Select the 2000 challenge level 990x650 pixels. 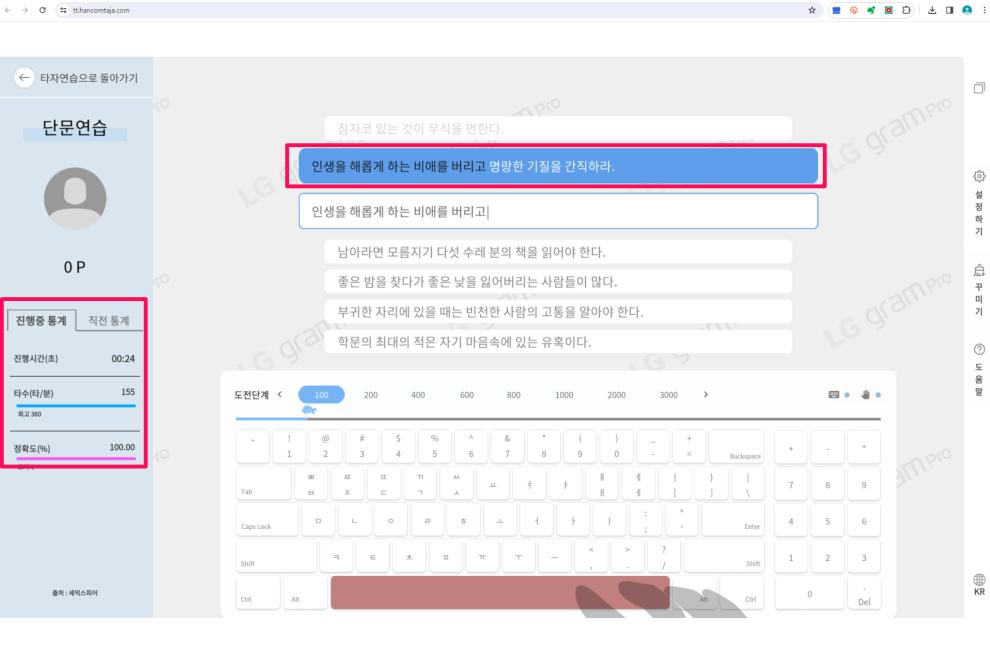click(x=619, y=394)
